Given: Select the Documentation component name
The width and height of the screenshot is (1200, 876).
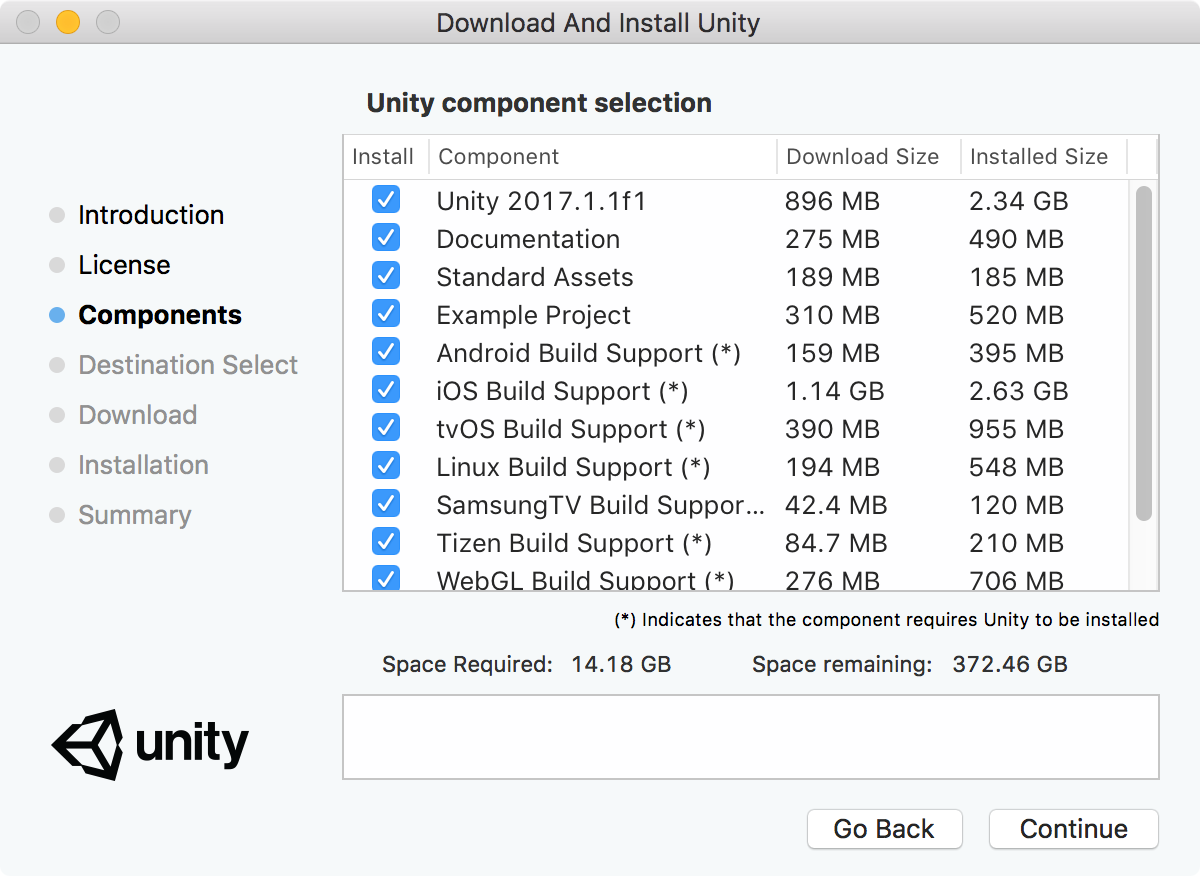Looking at the screenshot, I should point(528,239).
